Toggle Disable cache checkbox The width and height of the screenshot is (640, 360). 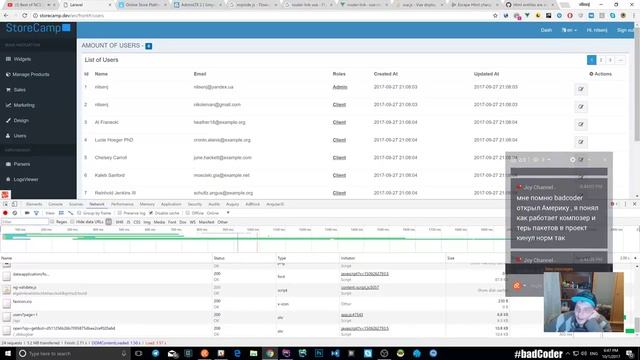pos(151,213)
